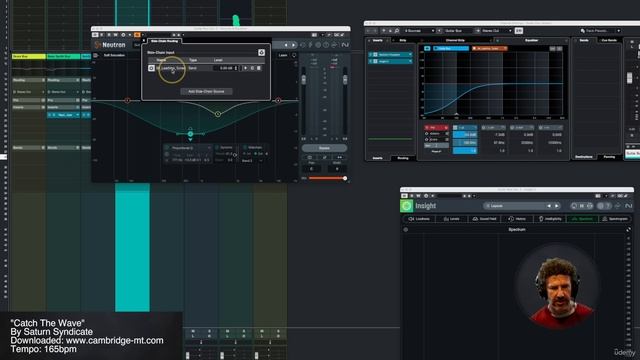Select the Strip tab in Channel Settings

403,40
